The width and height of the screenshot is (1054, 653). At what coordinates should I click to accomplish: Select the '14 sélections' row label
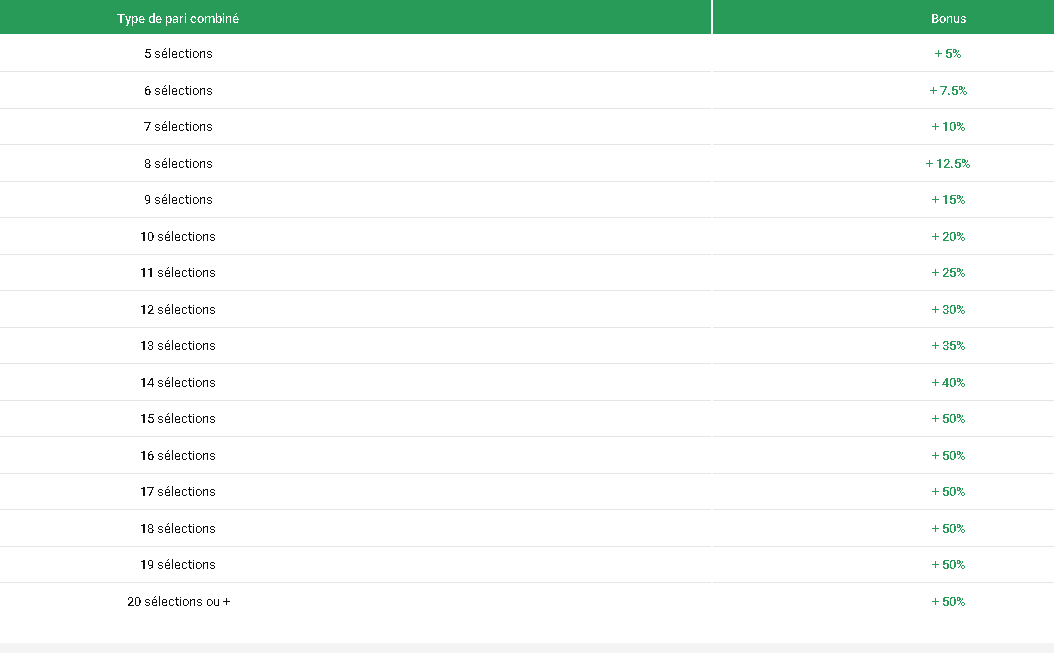pyautogui.click(x=178, y=383)
